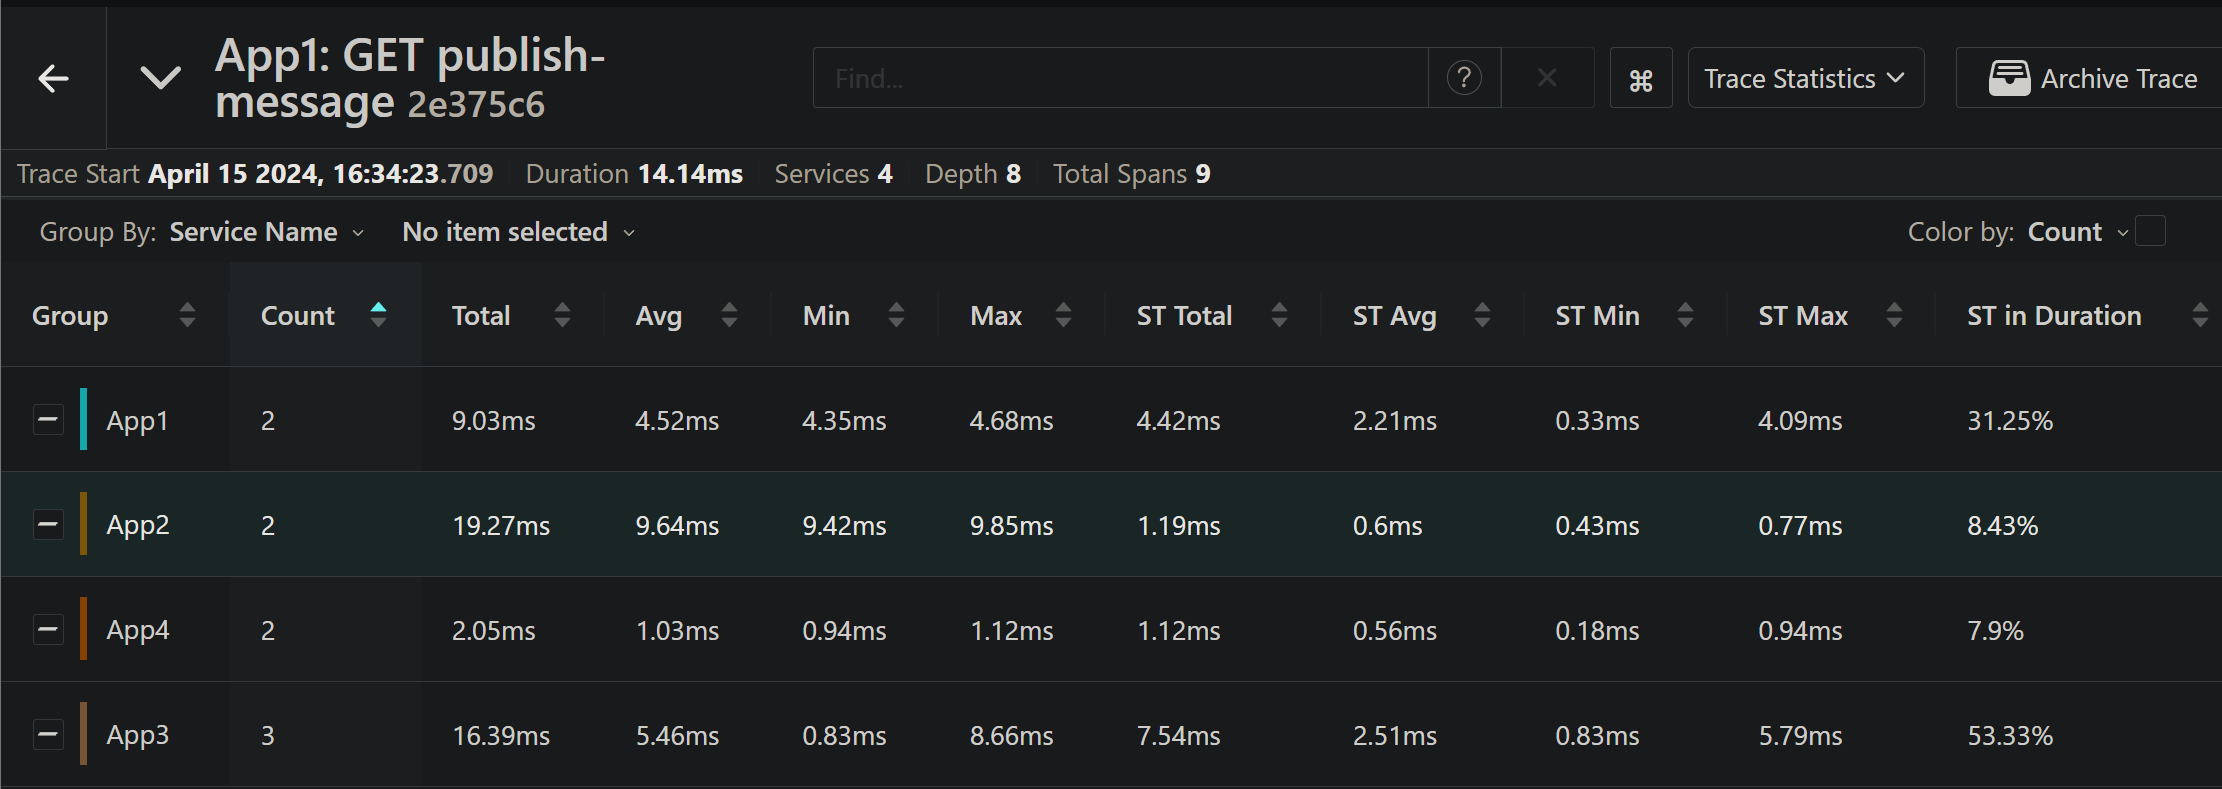
Task: Click the App4 avg 1.03ms cell
Action: coord(677,631)
